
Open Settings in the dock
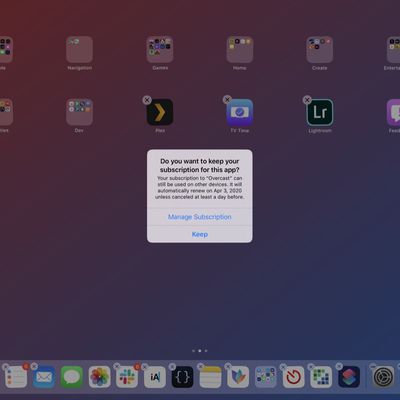pos(383,377)
